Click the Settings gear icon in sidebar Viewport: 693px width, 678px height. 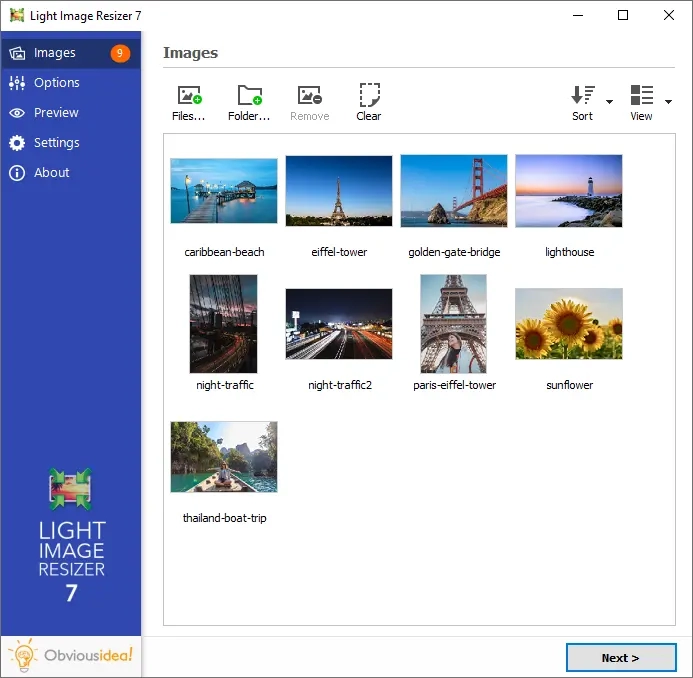click(17, 143)
